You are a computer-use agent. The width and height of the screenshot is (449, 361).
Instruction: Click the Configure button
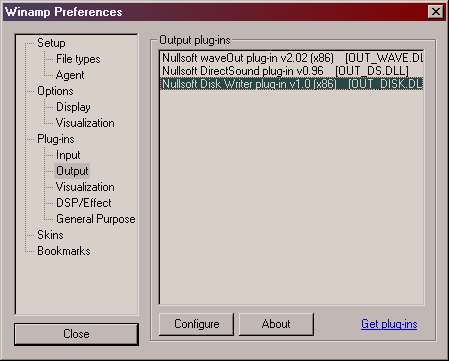[196, 324]
